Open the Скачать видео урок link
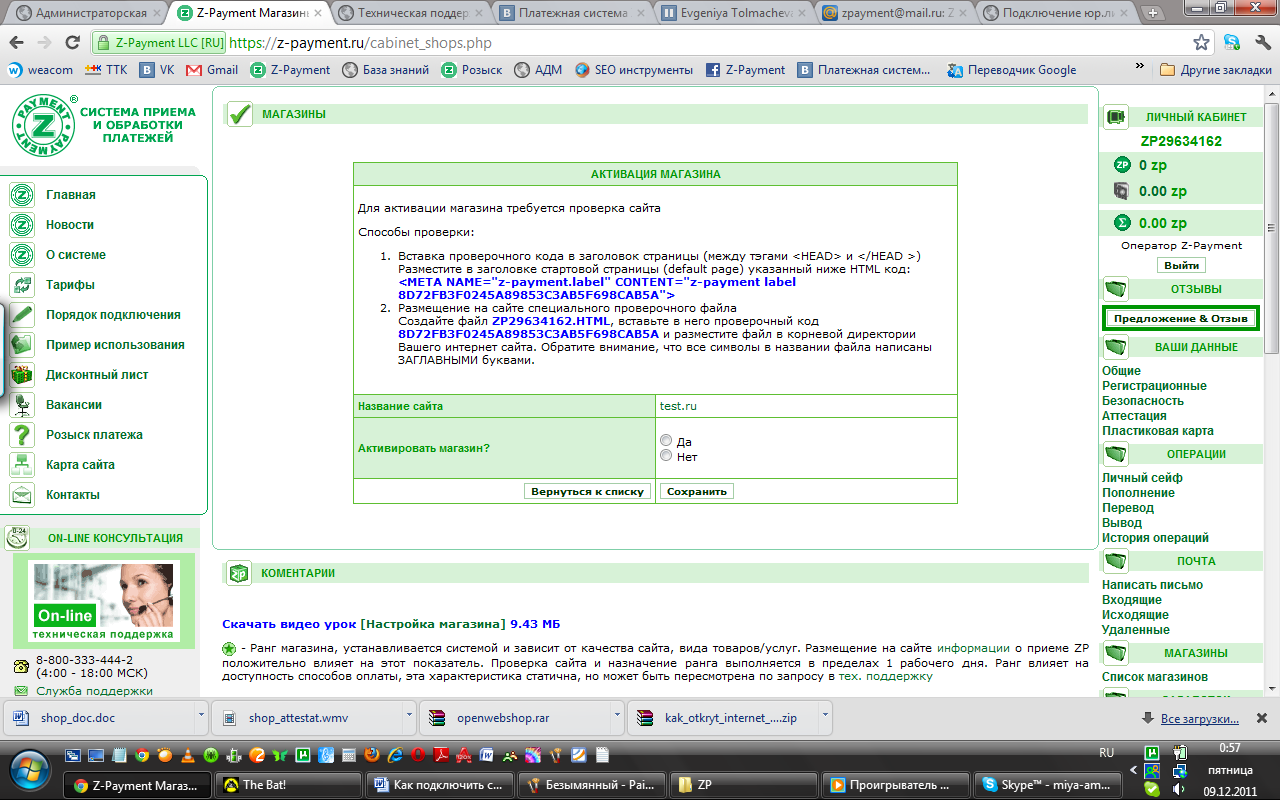1280x800 pixels. coord(391,624)
